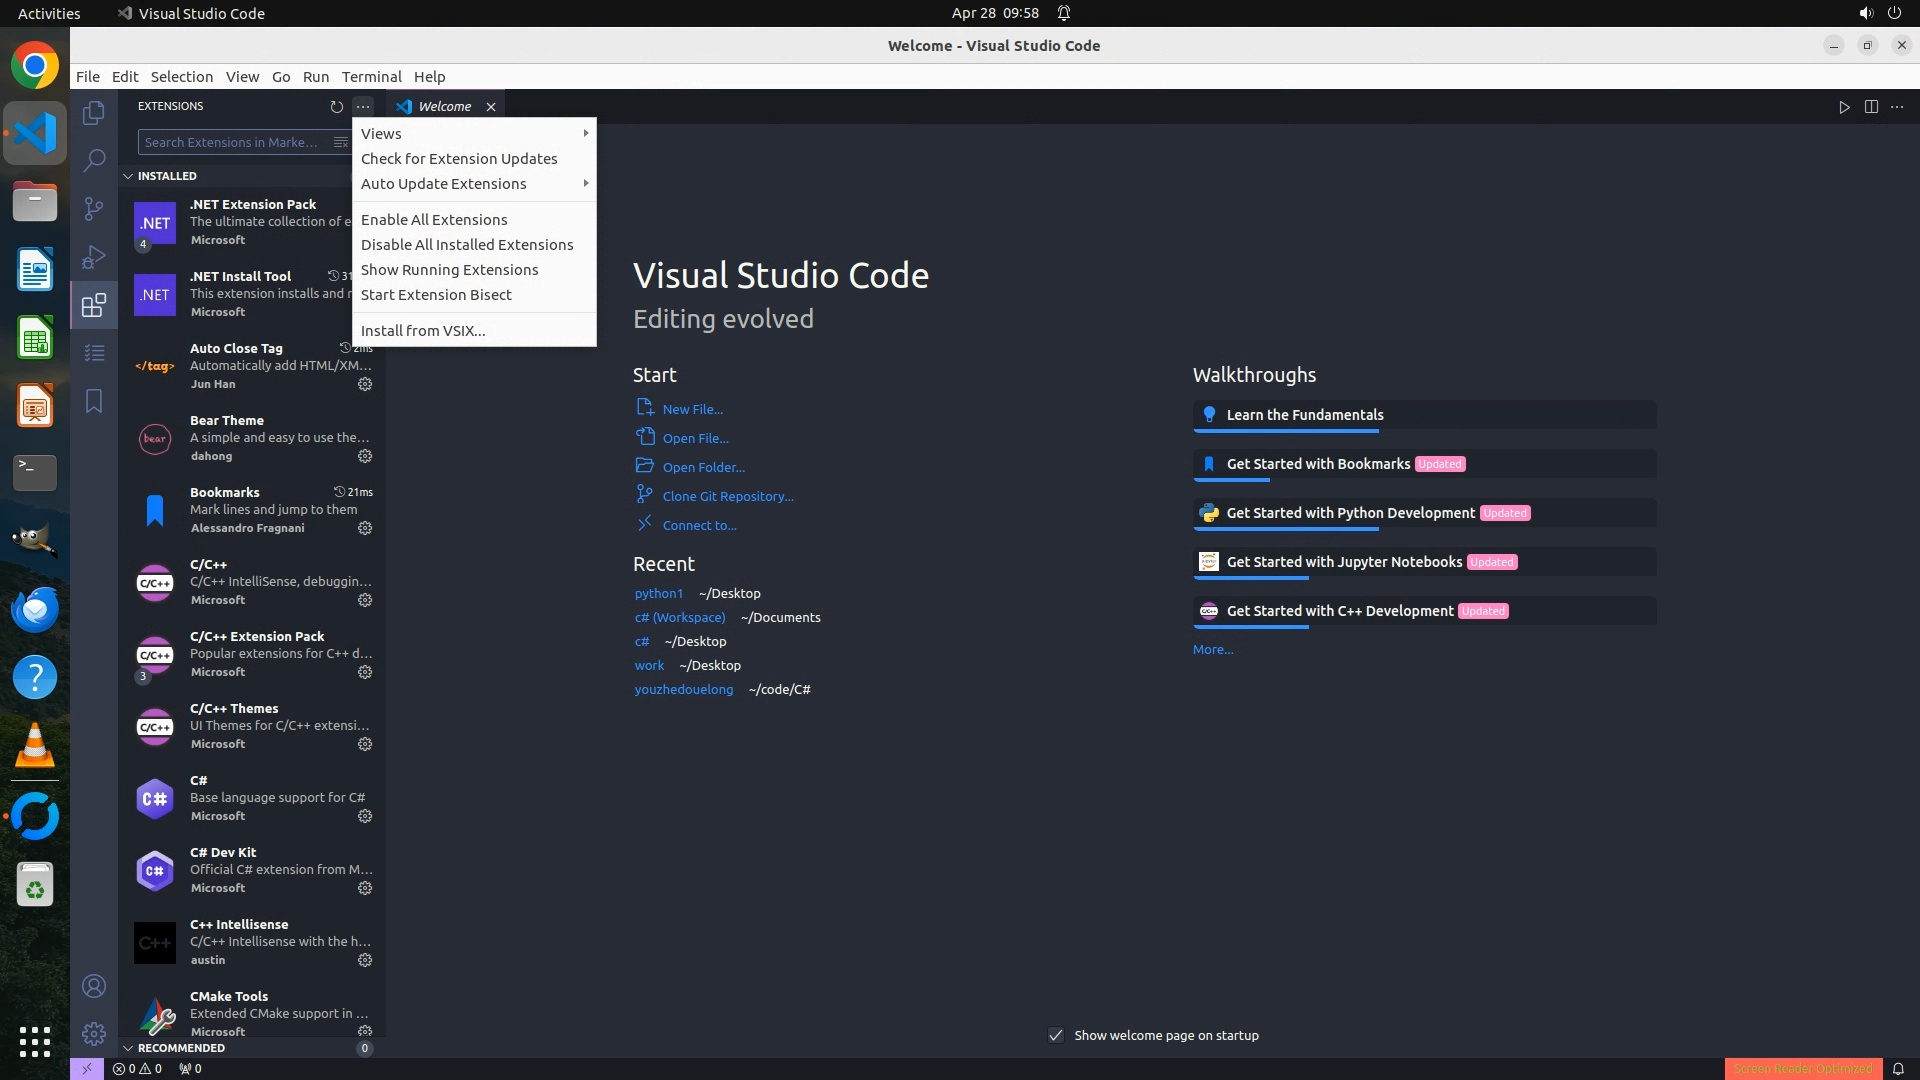Click the Screen Reader Optimized status item
This screenshot has width=1920, height=1080.
click(x=1802, y=1068)
